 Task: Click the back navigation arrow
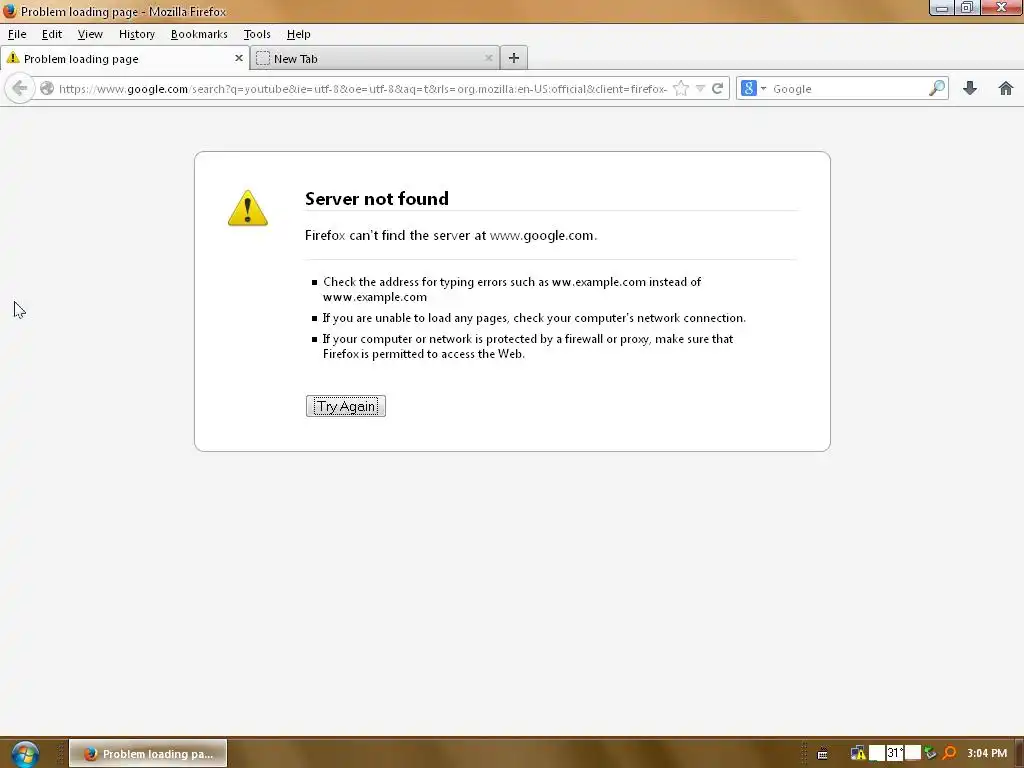click(x=20, y=88)
